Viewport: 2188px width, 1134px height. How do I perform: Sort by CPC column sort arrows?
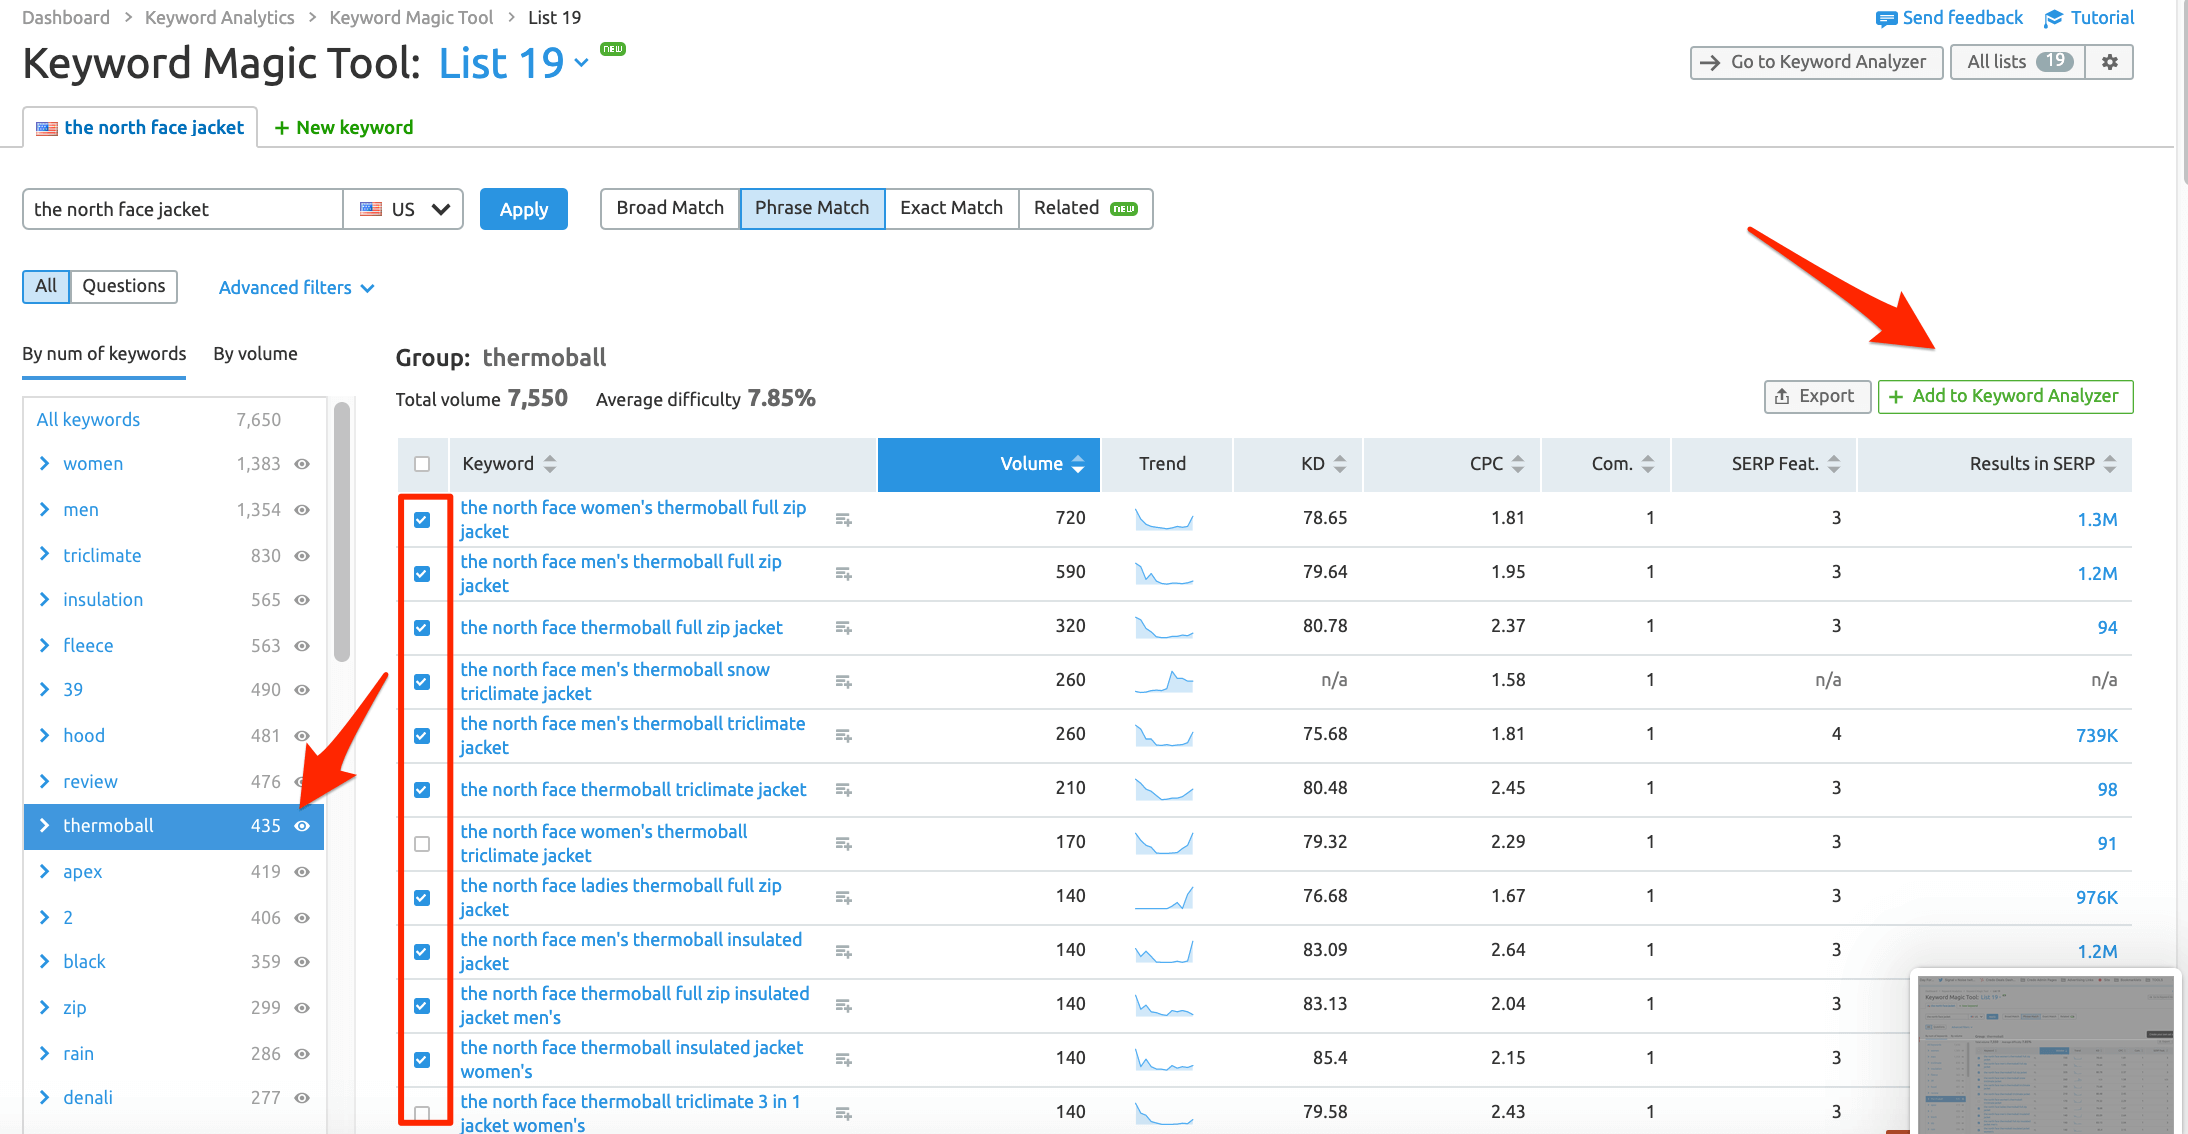coord(1518,464)
